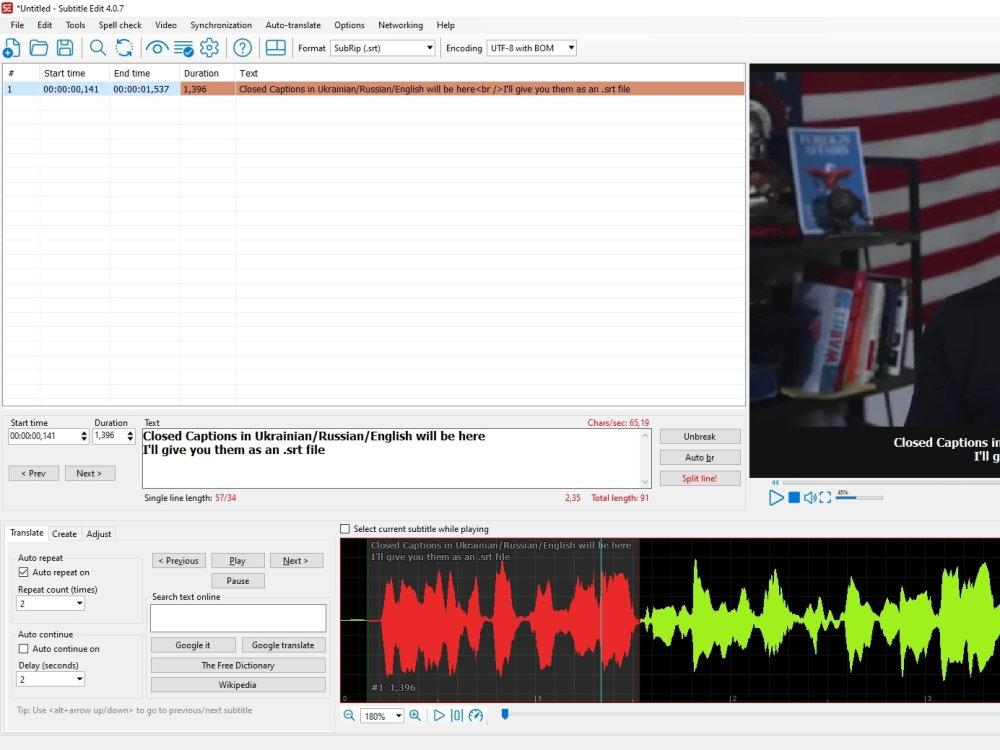Screen dimensions: 1000x750
Task: Click the Subtitle Edit app icon in title bar
Action: (7, 8)
